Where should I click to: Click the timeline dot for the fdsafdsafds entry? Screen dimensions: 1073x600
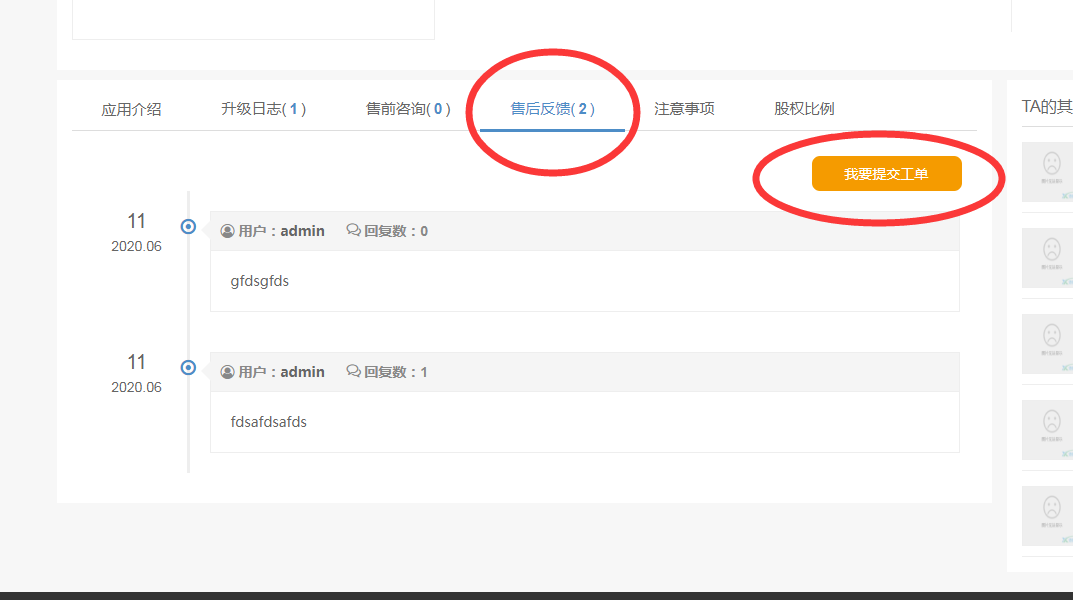coord(188,368)
